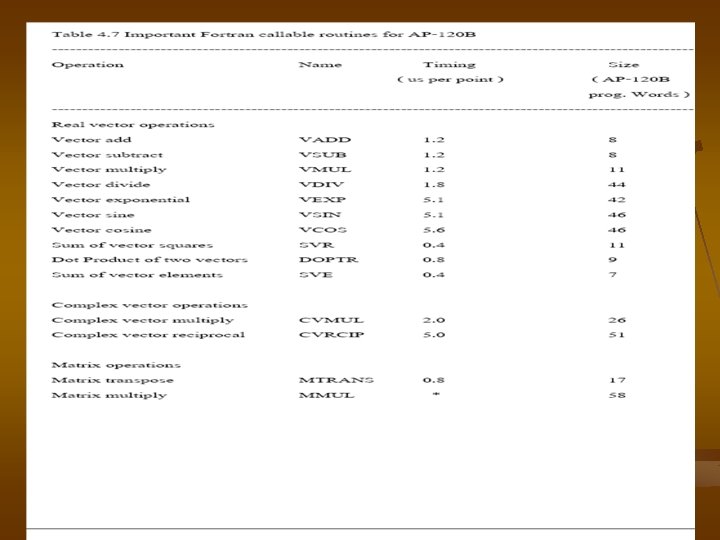Click the 'Matrix transpose' row label
The width and height of the screenshot is (720, 540).
pos(113,381)
